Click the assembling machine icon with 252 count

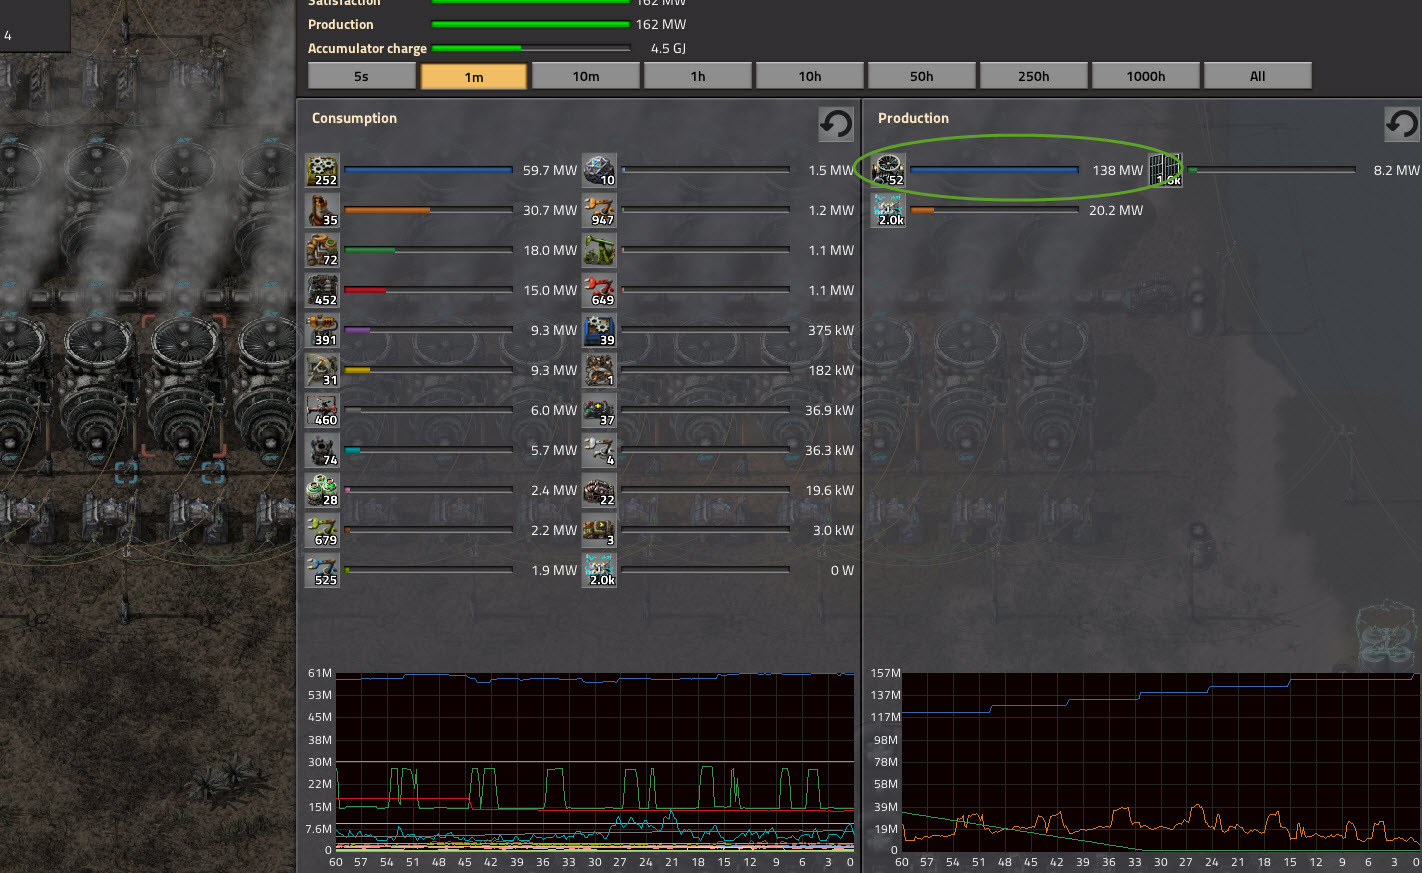tap(322, 170)
